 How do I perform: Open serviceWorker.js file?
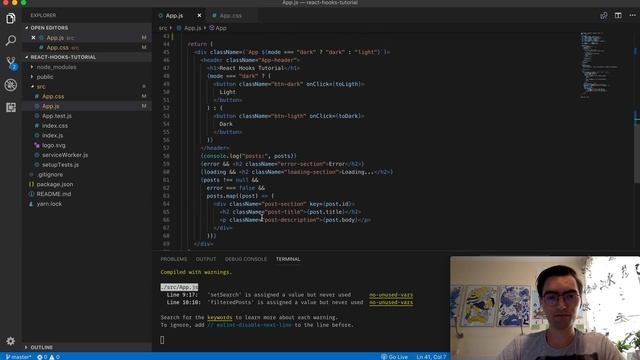pyautogui.click(x=64, y=155)
